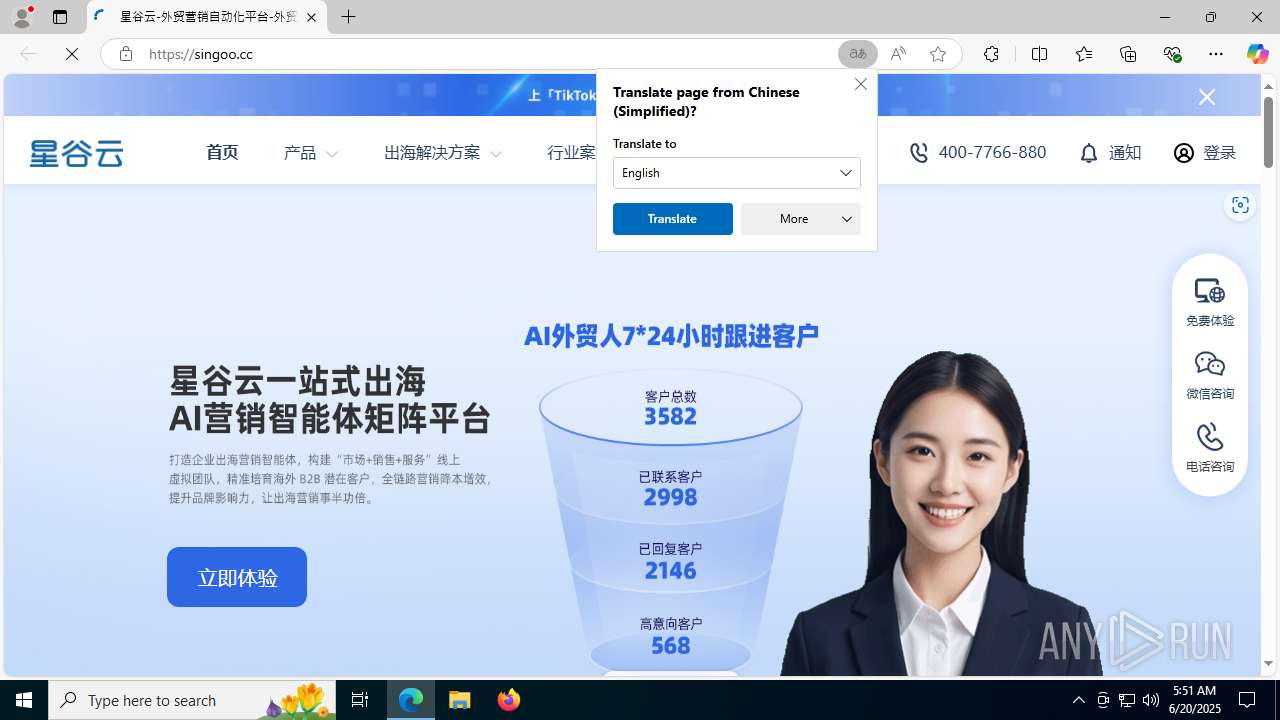The image size is (1280, 720).
Task: Open the action center notifications icon
Action: pyautogui.click(x=1248, y=700)
